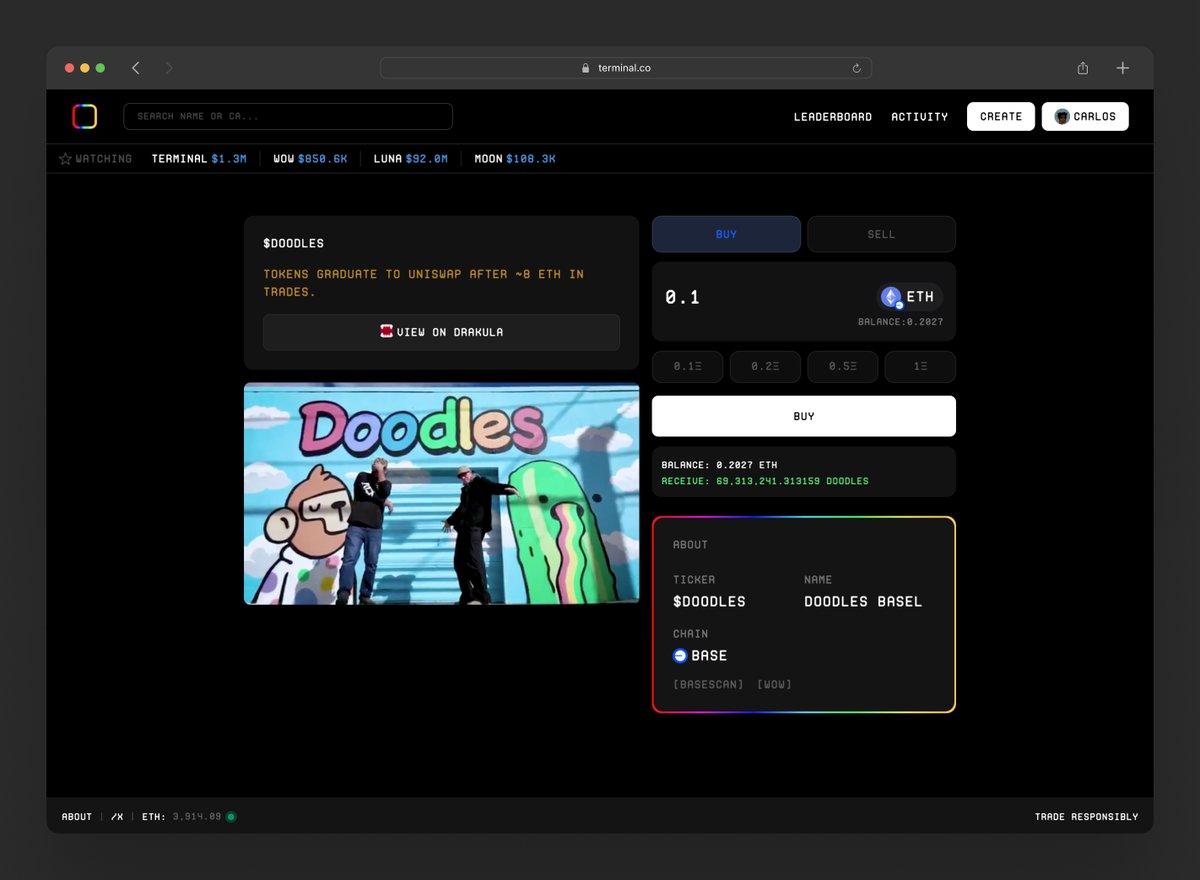Image resolution: width=1200 pixels, height=880 pixels.
Task: Go forward with browser forward arrow
Action: pyautogui.click(x=169, y=68)
